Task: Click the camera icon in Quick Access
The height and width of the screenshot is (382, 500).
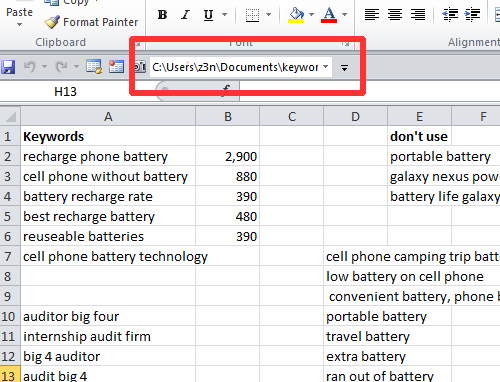Action: pos(140,67)
